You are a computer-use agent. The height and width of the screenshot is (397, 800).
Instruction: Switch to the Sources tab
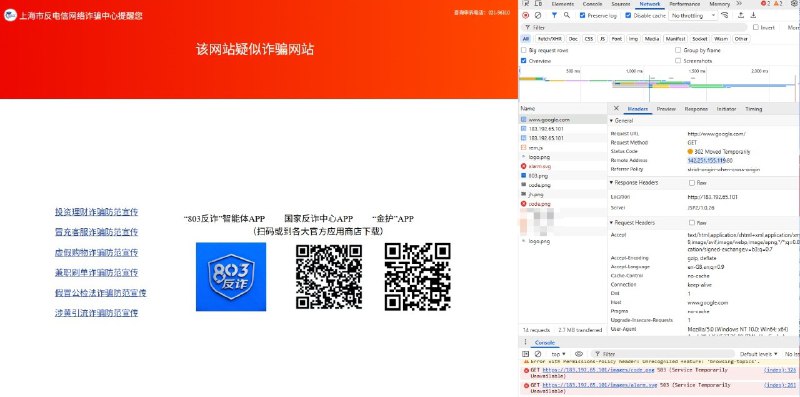pos(620,4)
